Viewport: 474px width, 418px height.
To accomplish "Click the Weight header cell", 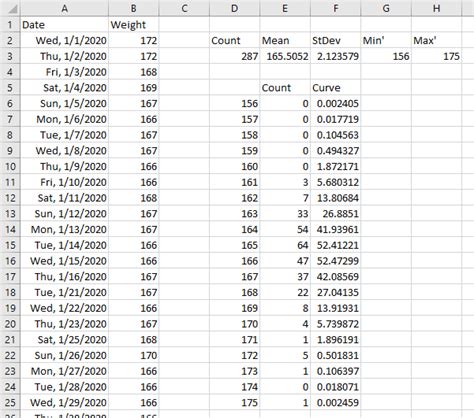I will click(134, 24).
